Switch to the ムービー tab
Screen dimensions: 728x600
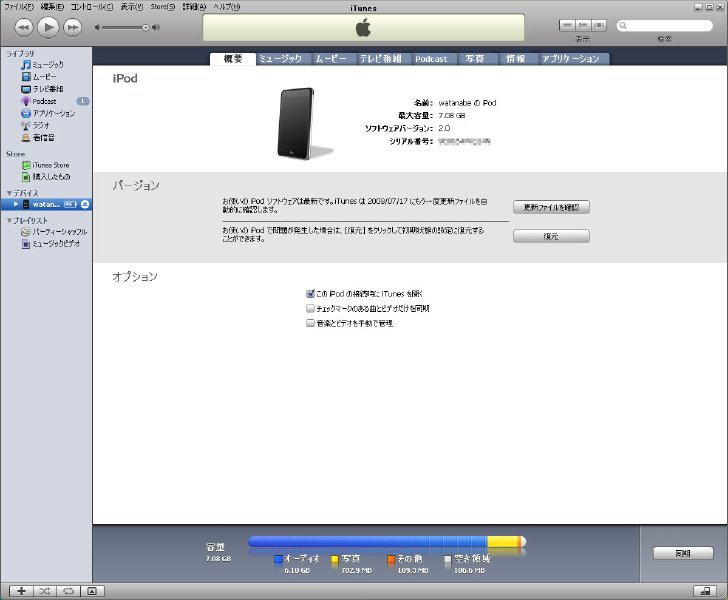point(331,59)
